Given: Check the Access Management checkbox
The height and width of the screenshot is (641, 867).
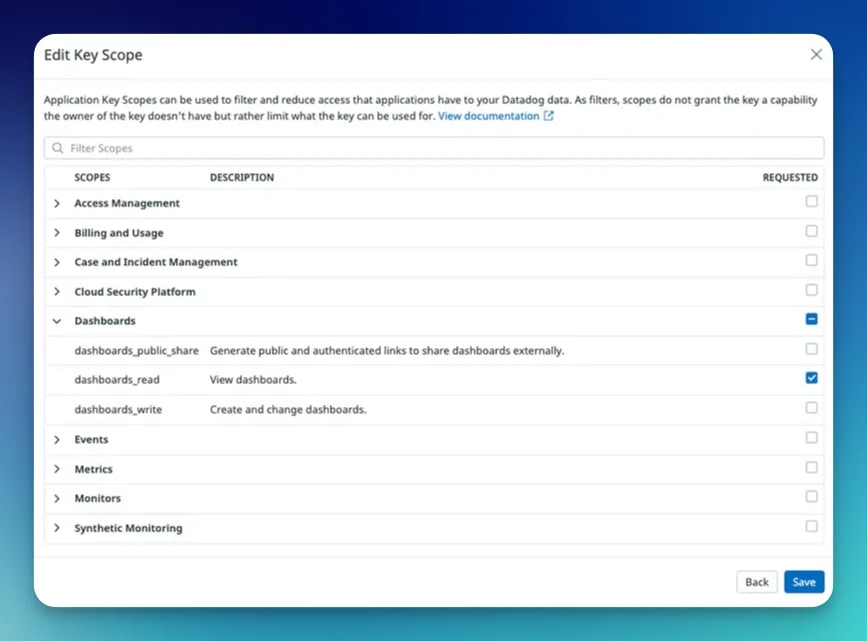Looking at the screenshot, I should click(811, 201).
